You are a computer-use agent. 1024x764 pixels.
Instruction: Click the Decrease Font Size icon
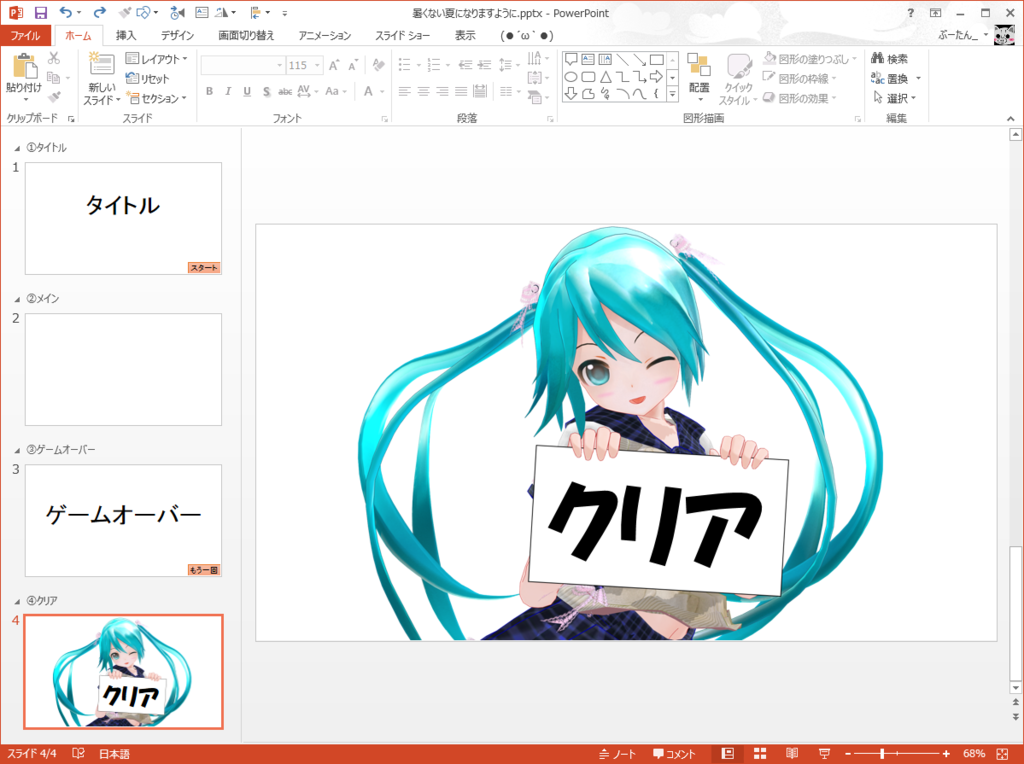(x=353, y=65)
